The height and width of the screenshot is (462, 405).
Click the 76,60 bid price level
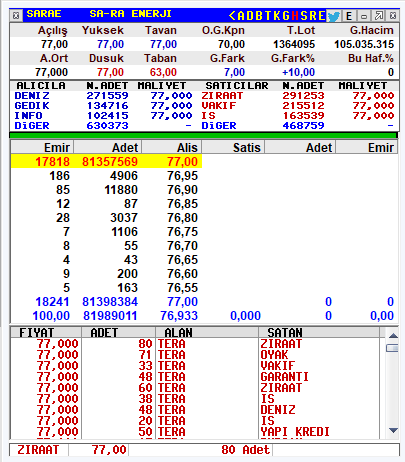(x=182, y=274)
